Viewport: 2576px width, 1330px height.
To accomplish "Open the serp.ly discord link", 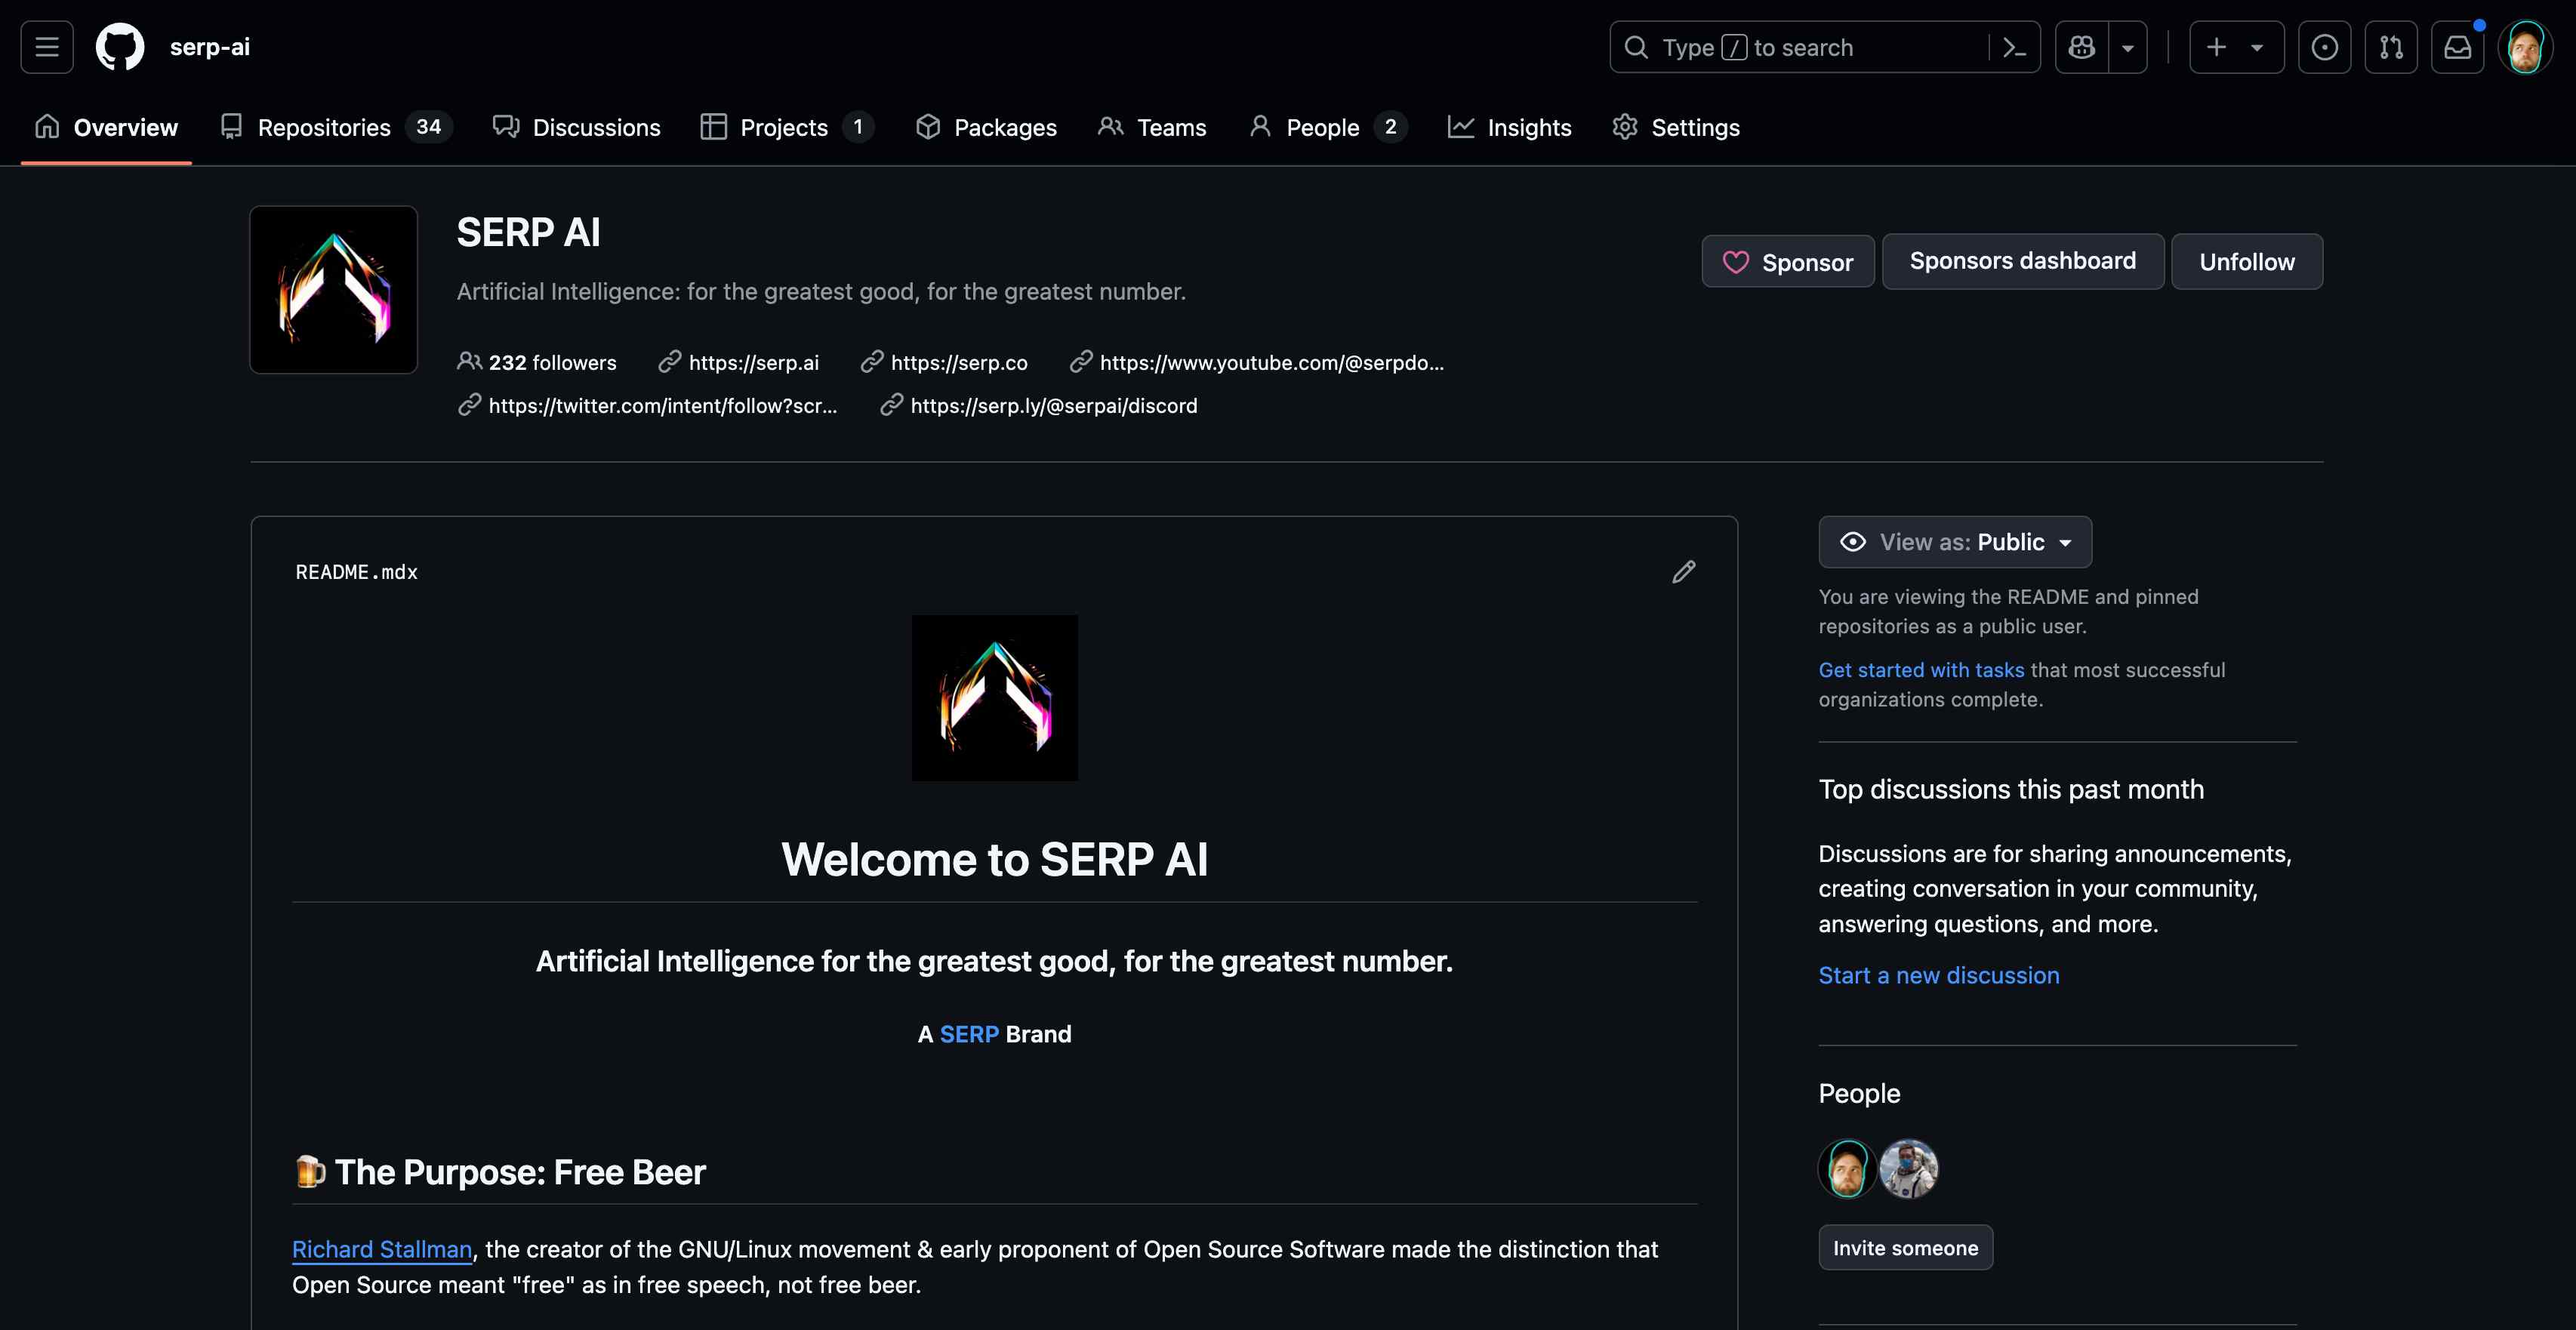I will pyautogui.click(x=1053, y=405).
